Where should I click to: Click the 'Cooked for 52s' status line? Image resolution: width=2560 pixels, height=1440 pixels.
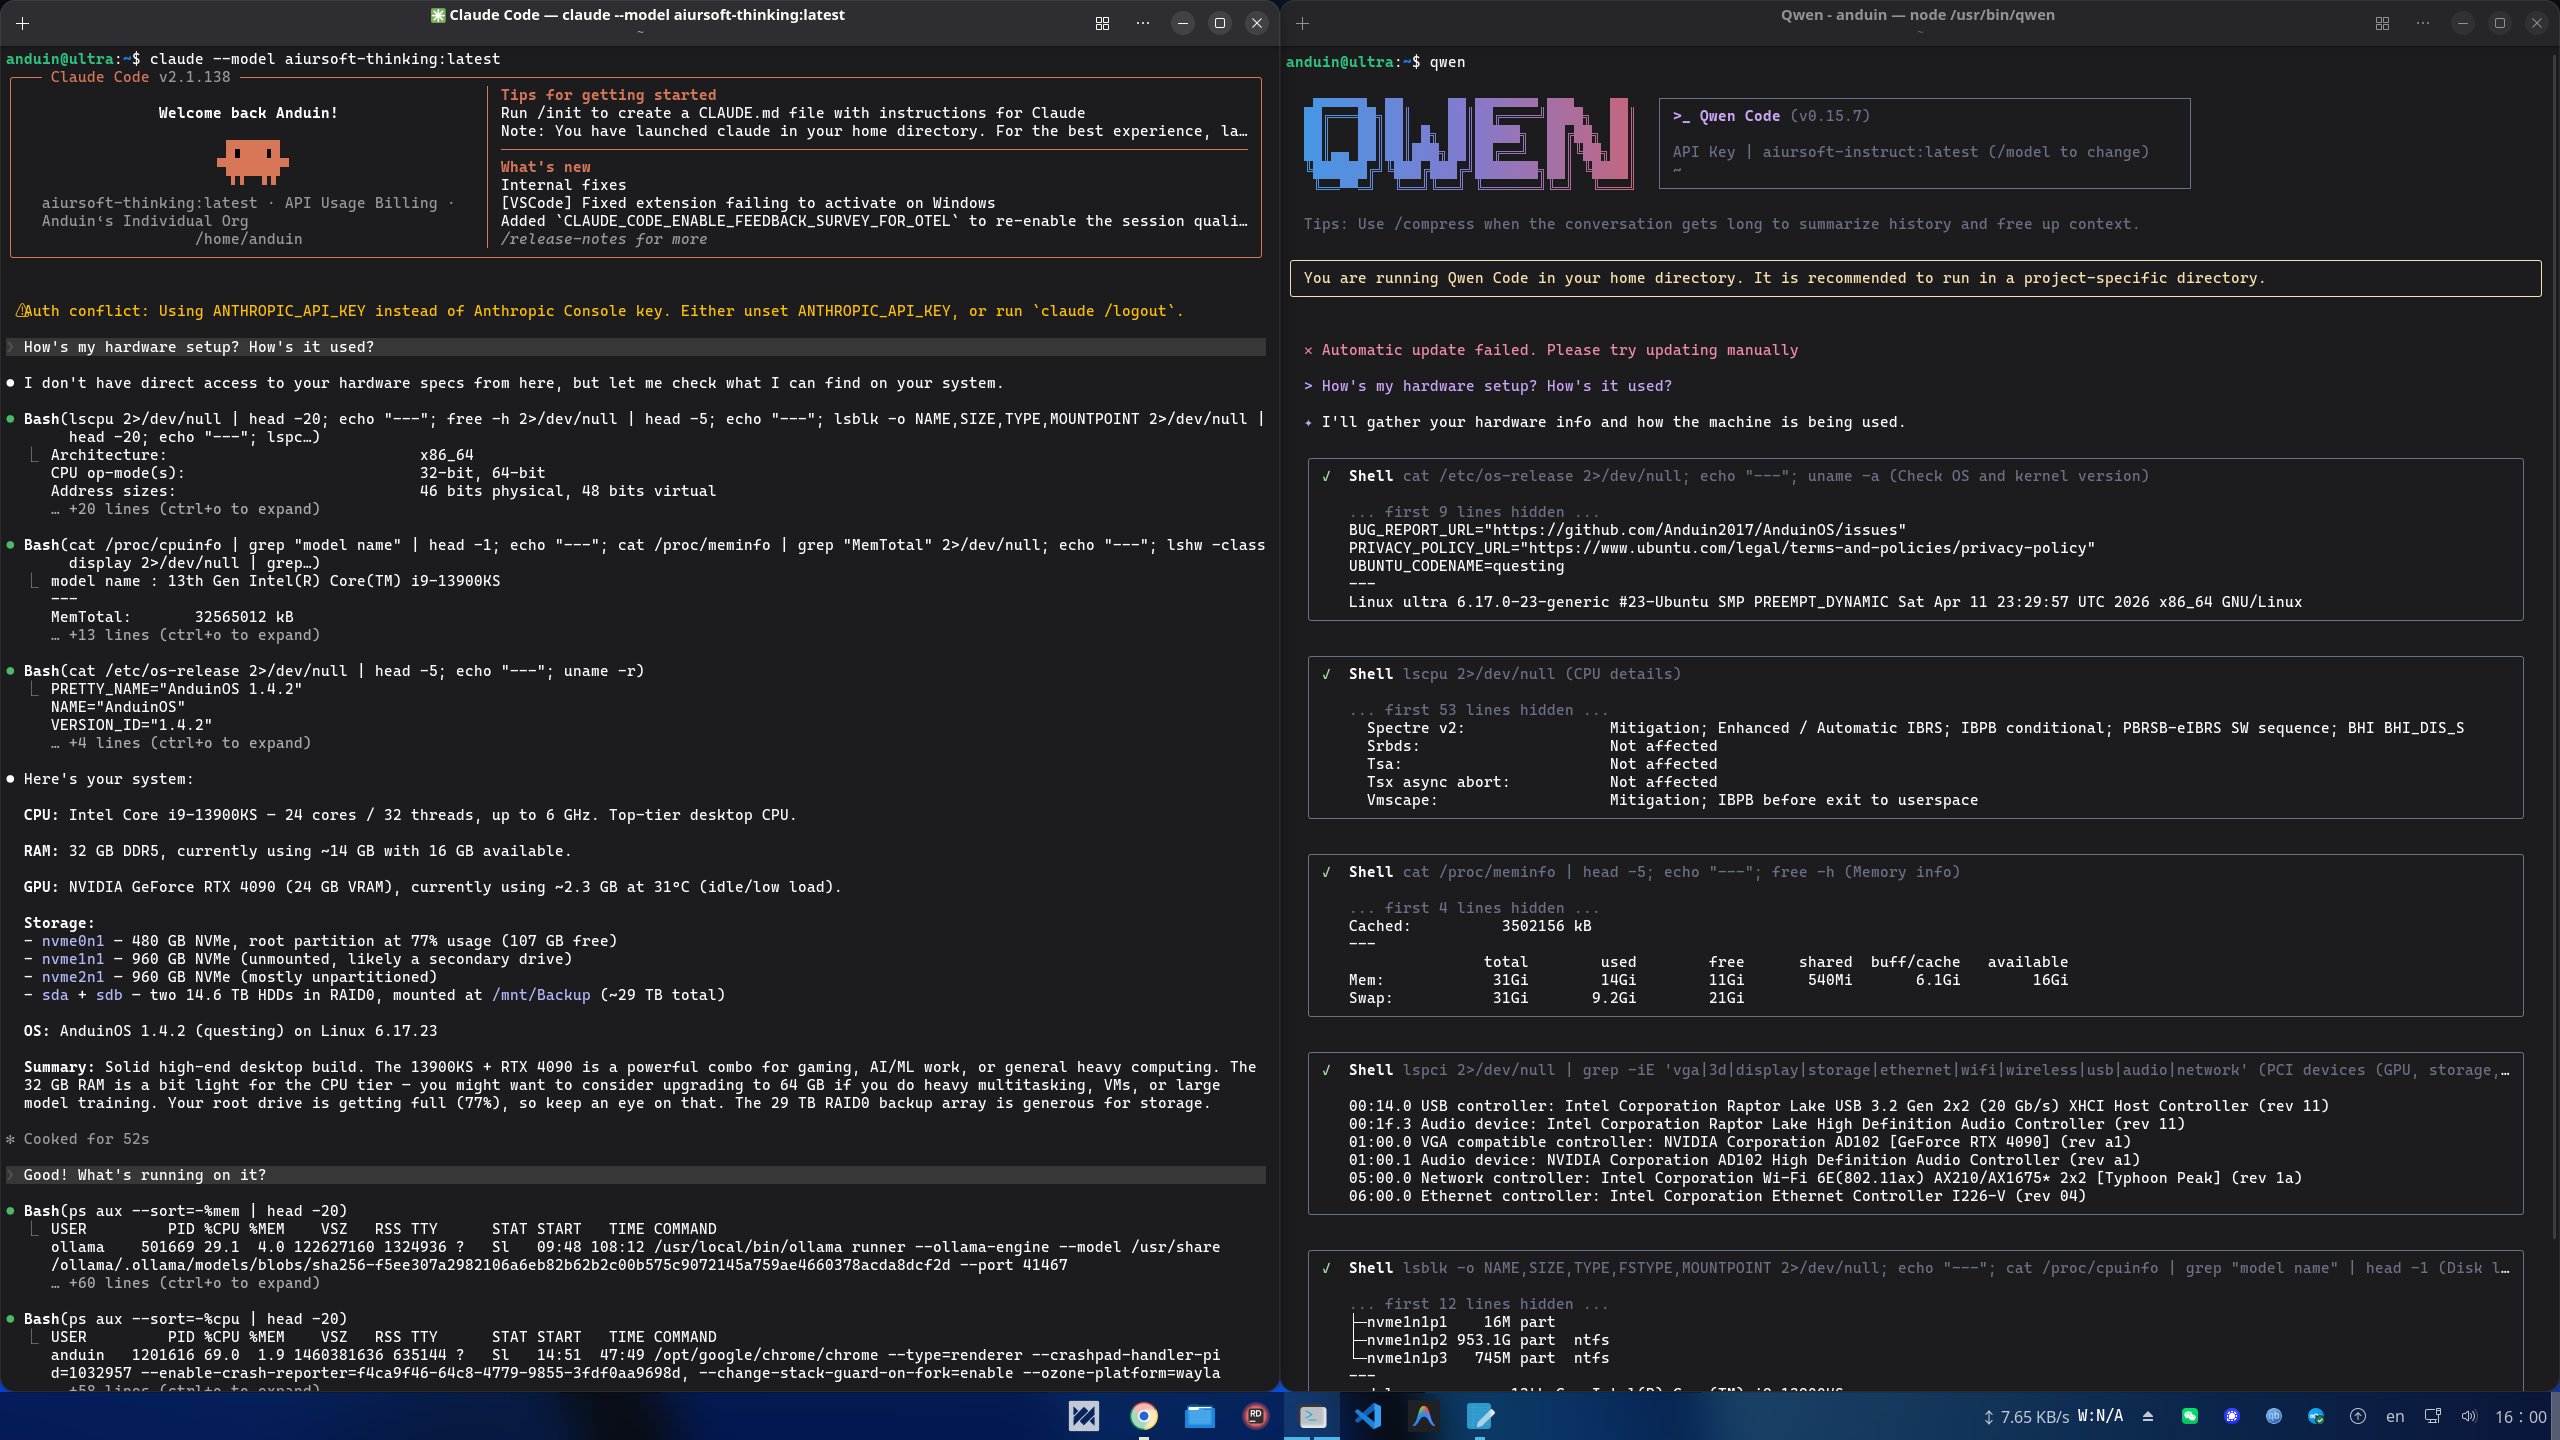[x=78, y=1139]
